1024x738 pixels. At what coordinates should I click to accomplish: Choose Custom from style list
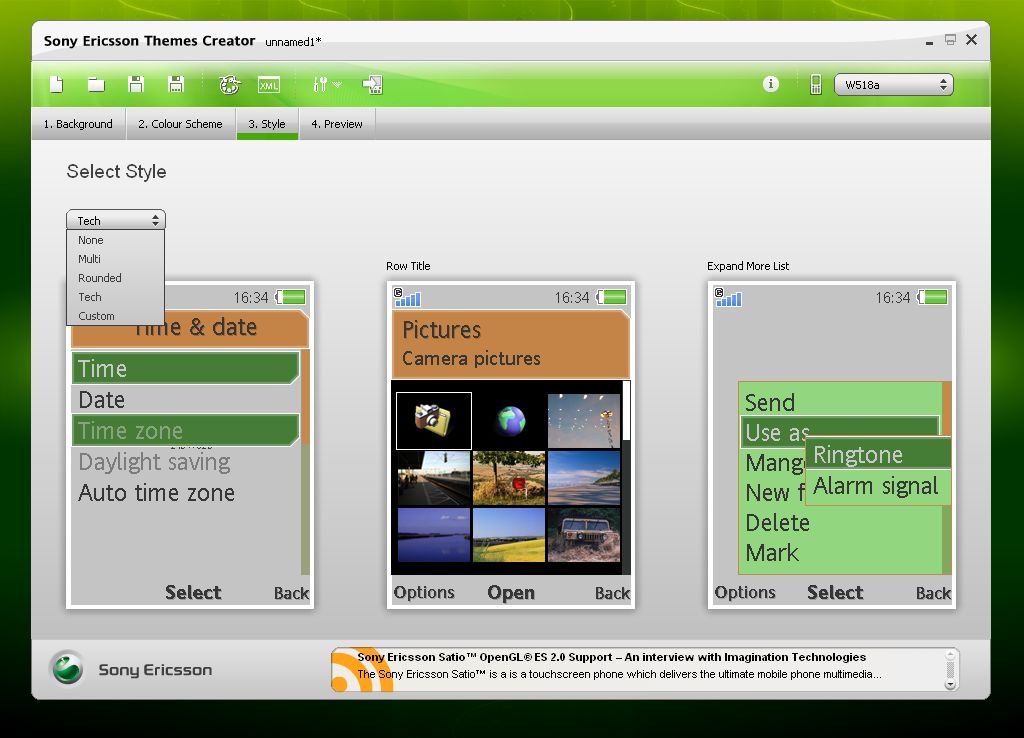pos(115,315)
